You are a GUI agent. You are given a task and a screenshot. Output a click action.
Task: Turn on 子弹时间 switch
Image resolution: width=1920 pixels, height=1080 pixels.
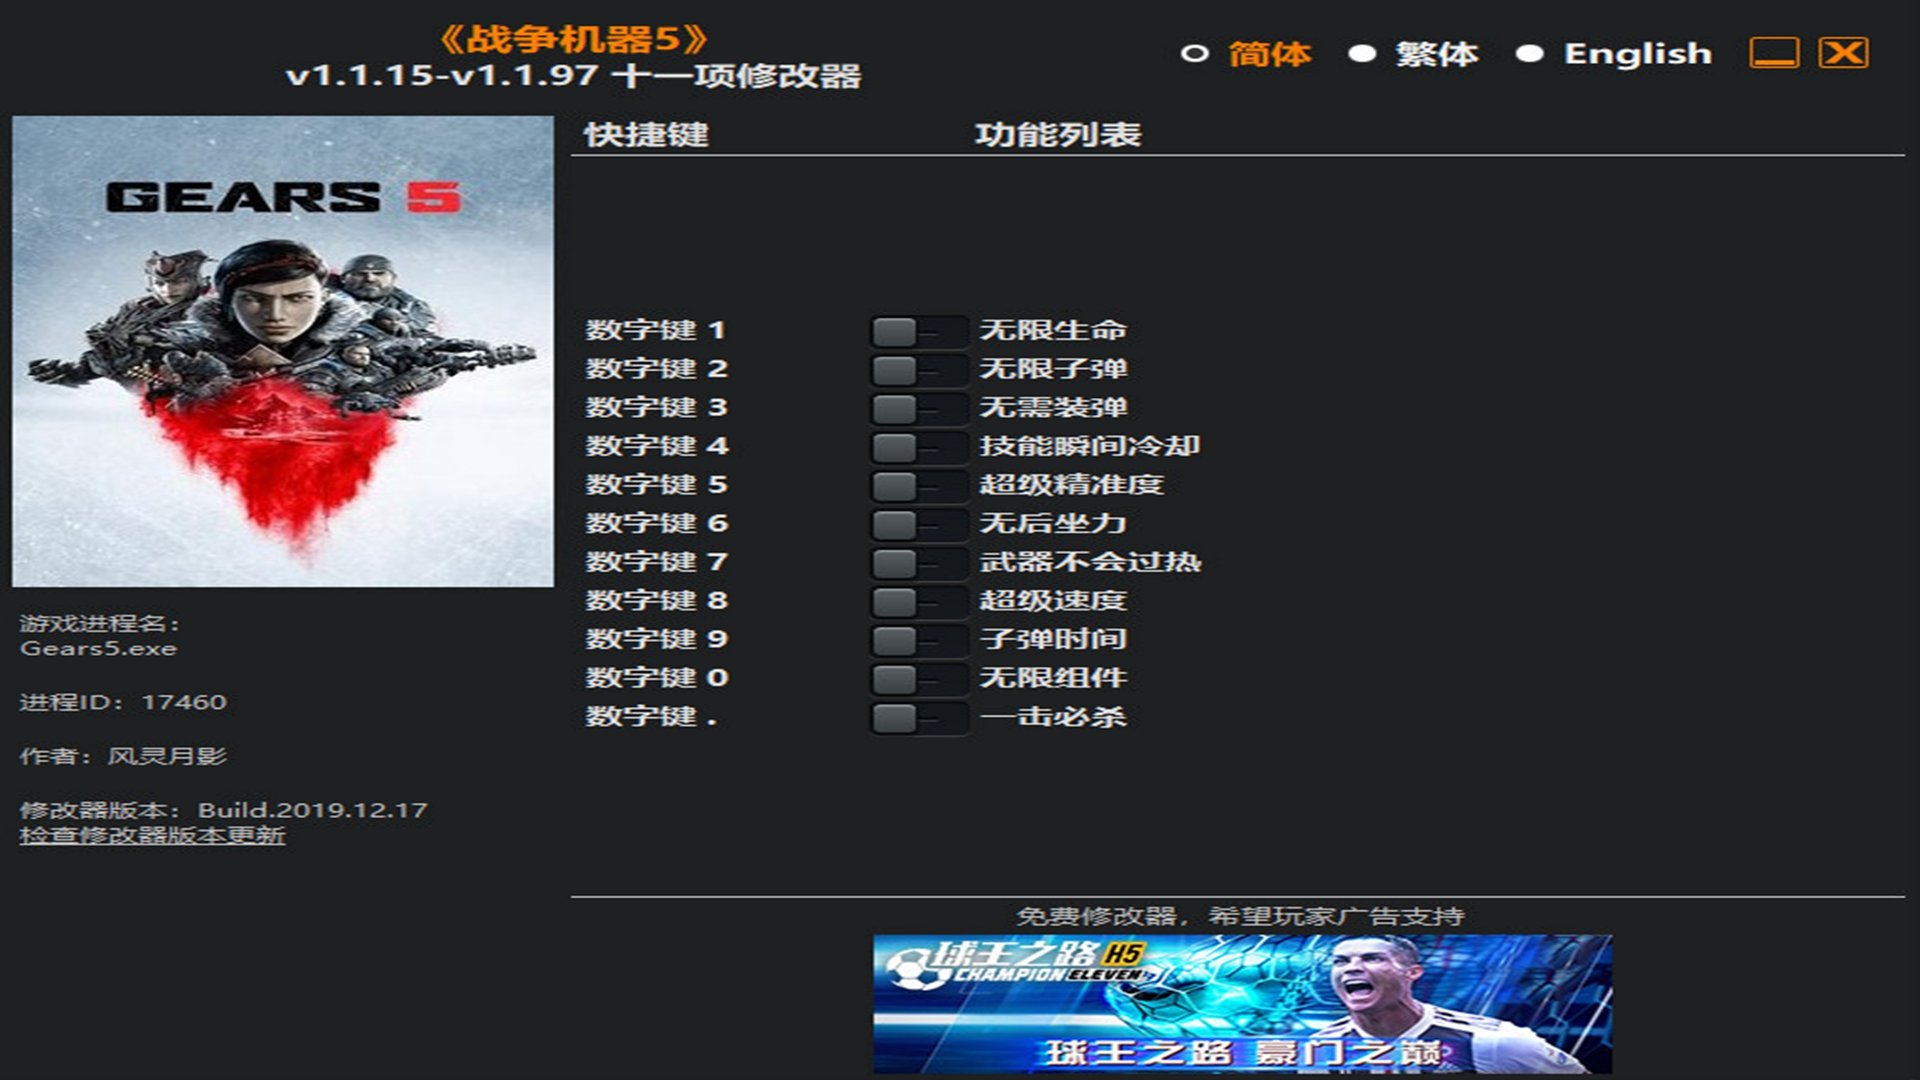click(919, 641)
